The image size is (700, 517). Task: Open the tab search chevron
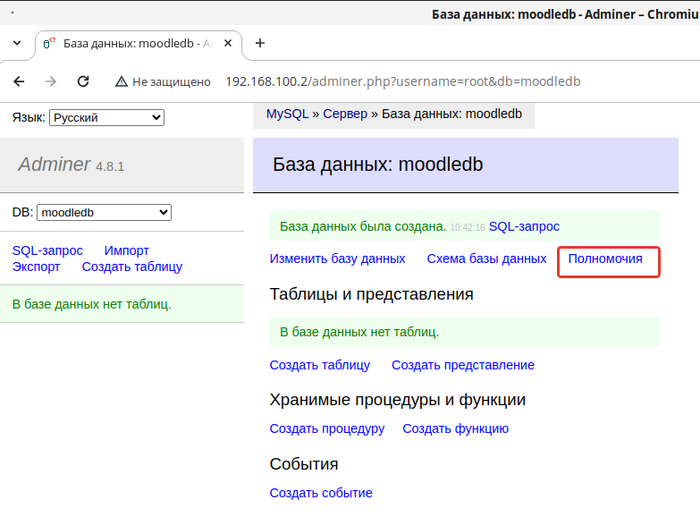click(x=17, y=43)
